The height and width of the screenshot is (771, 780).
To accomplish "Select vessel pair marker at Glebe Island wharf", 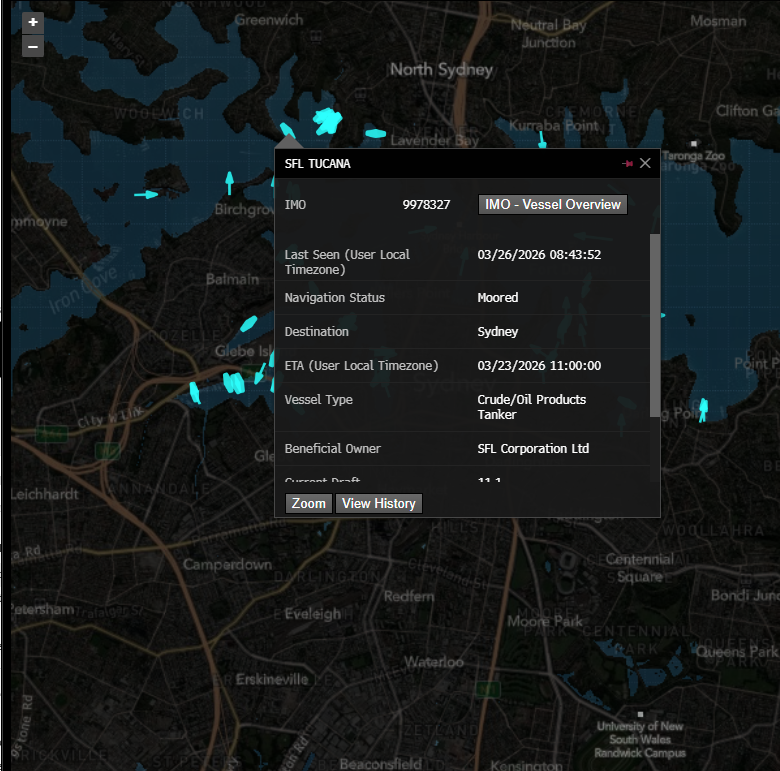I will pos(233,383).
